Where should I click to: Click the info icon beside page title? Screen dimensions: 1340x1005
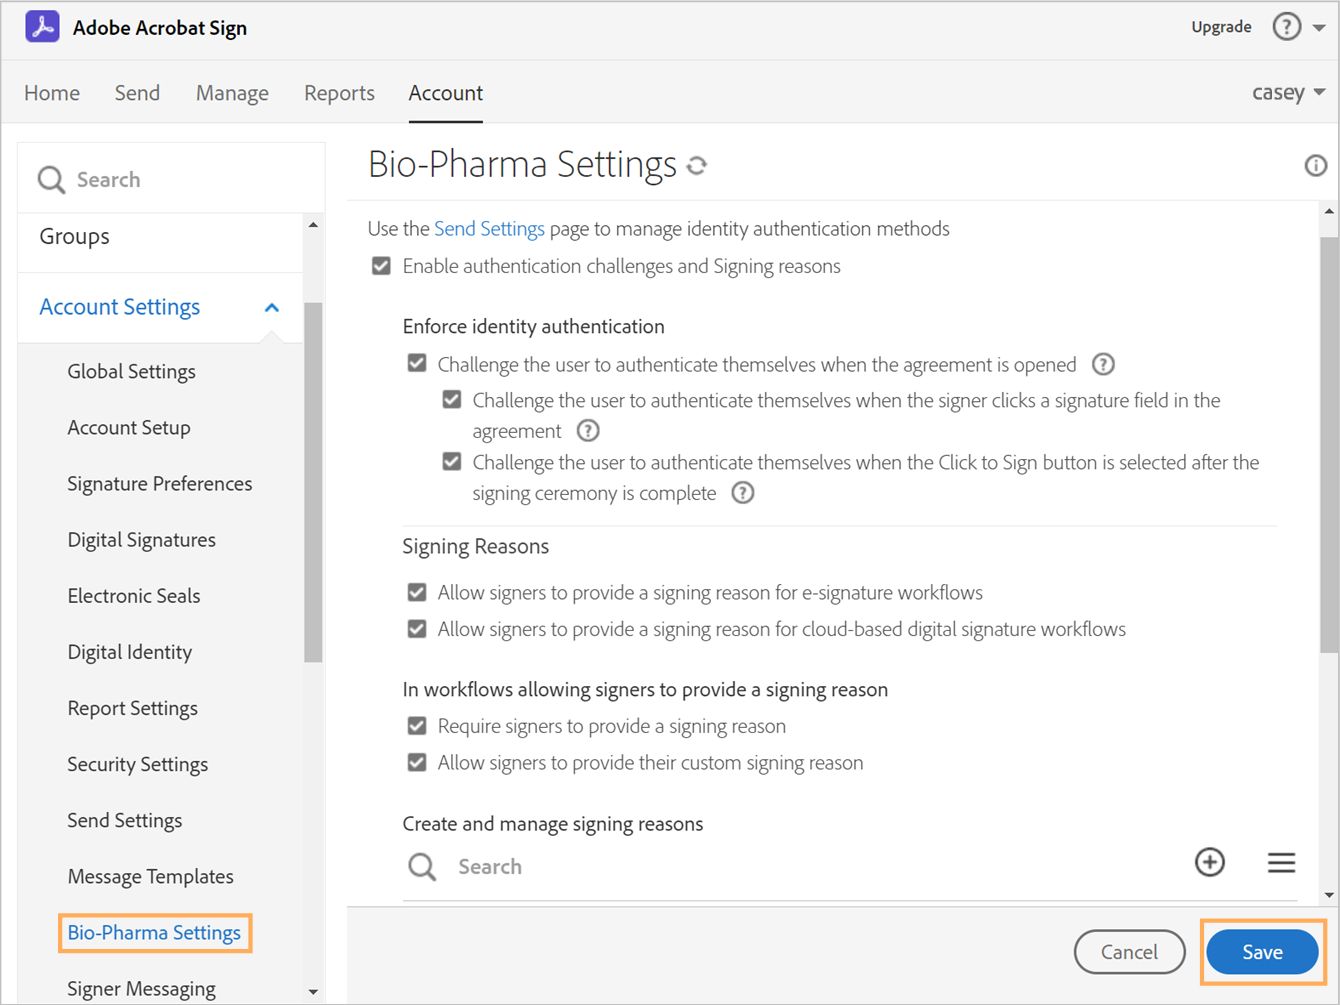[x=1316, y=166]
